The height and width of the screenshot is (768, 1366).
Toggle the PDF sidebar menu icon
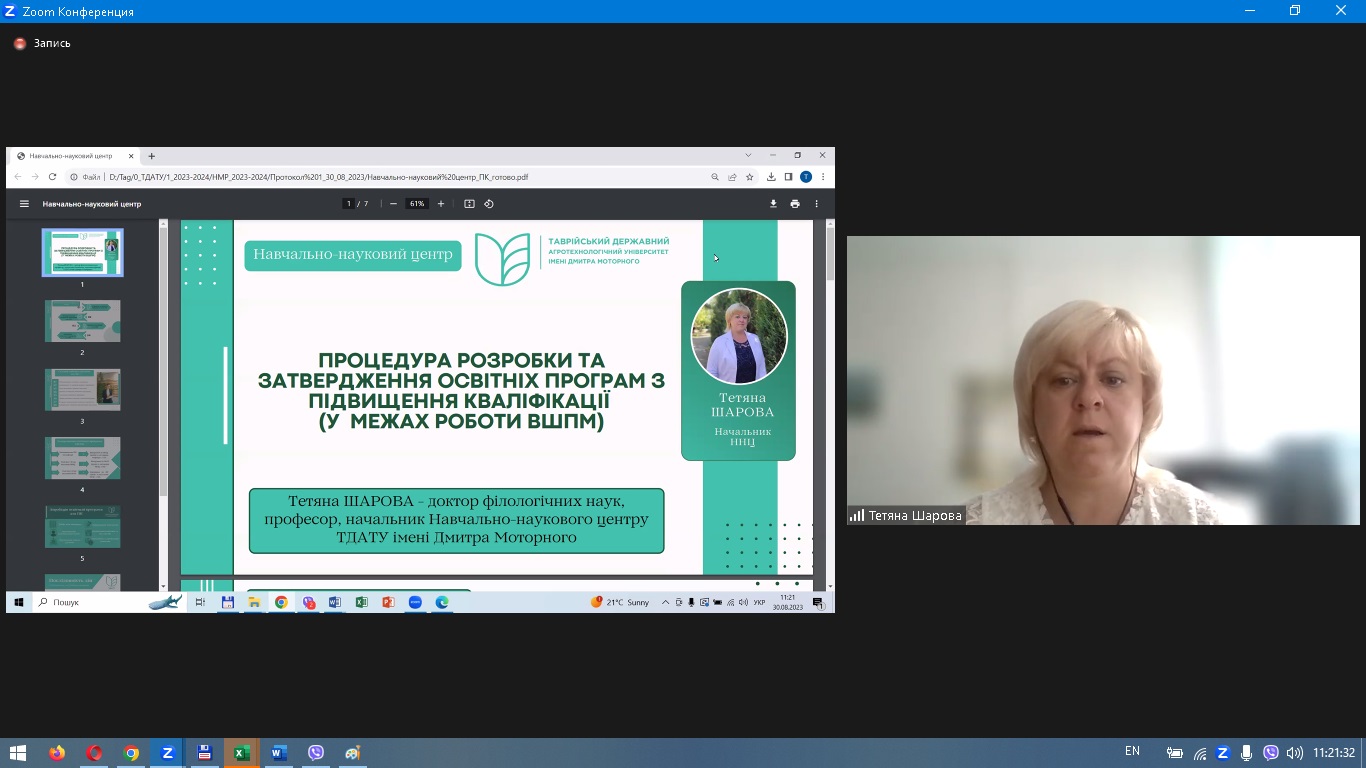(24, 204)
